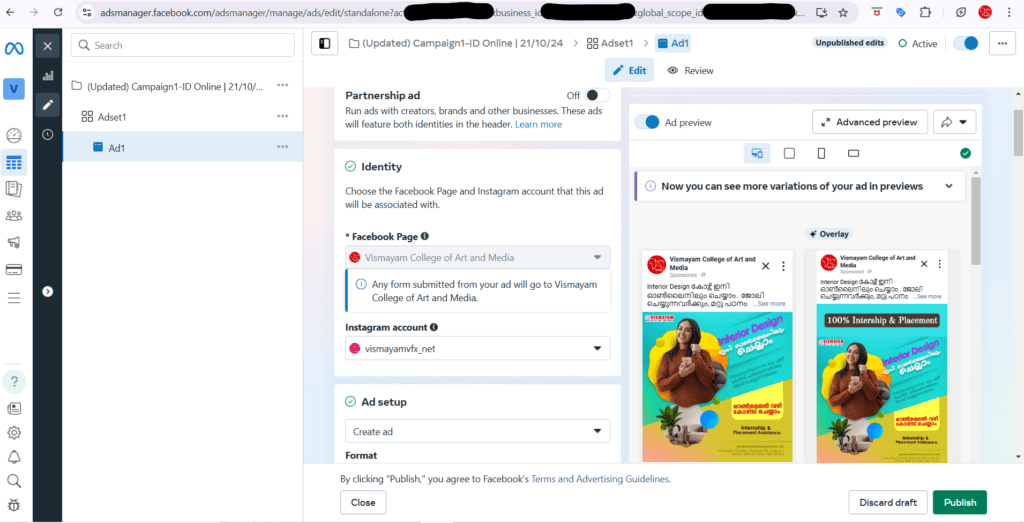Image resolution: width=1024 pixels, height=523 pixels.
Task: Open options menu for Adset1 row
Action: 282,116
